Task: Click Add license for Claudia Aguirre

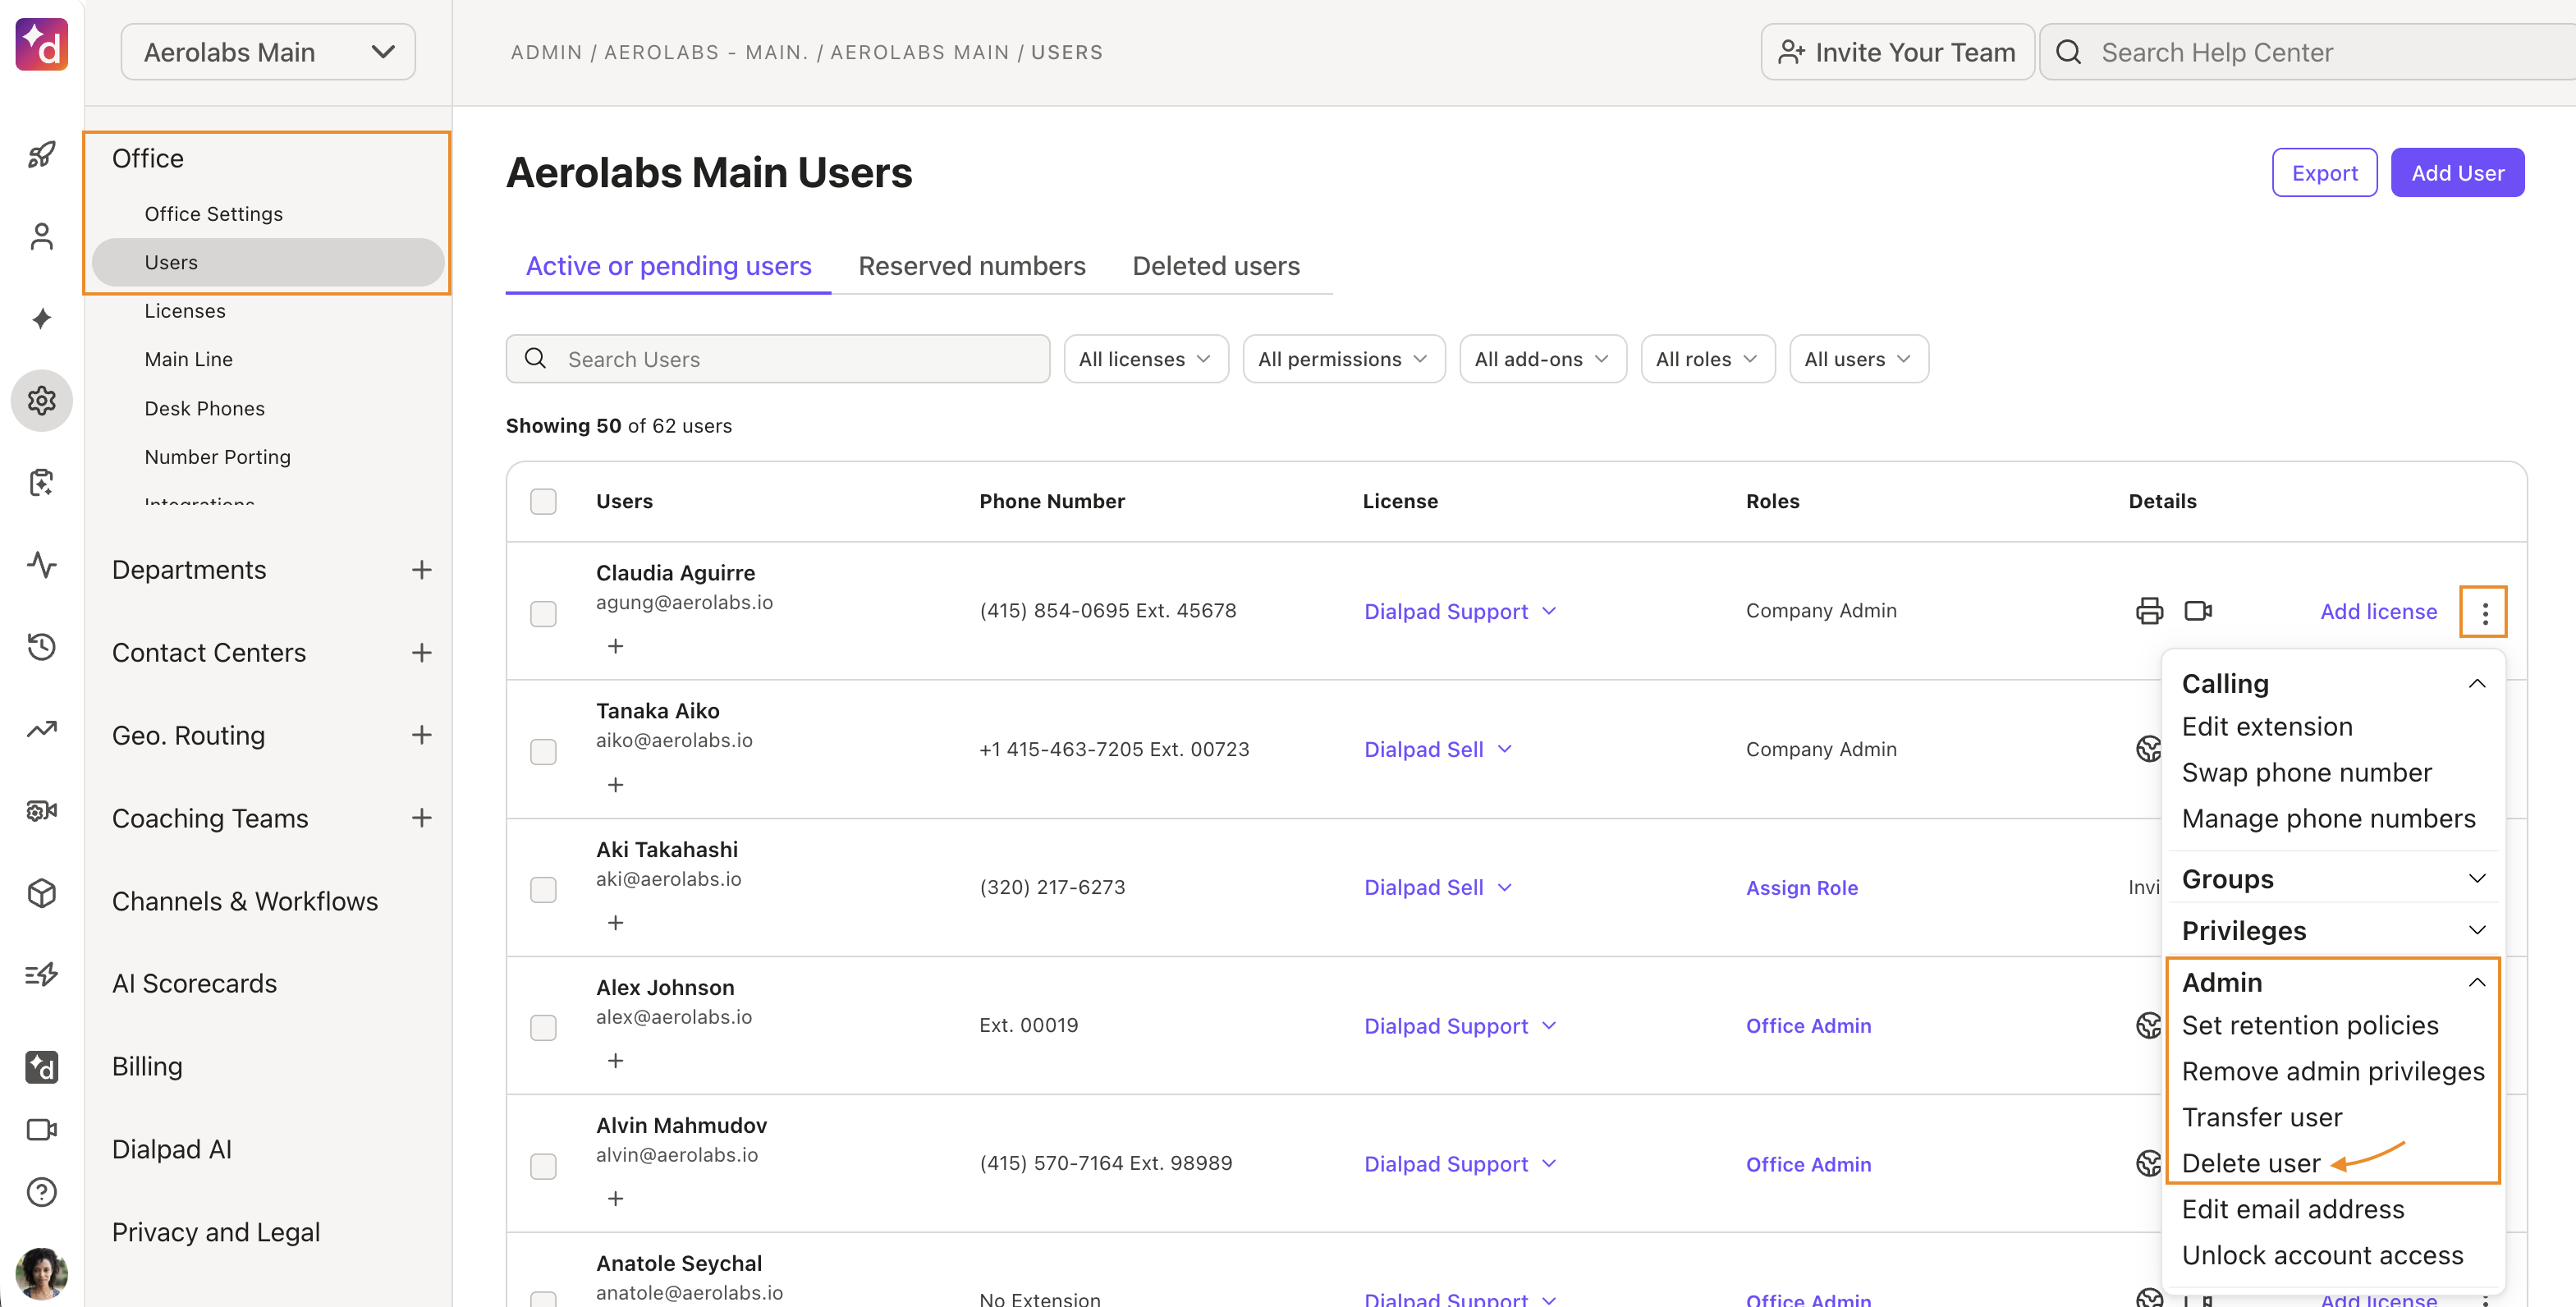Action: 2378,611
